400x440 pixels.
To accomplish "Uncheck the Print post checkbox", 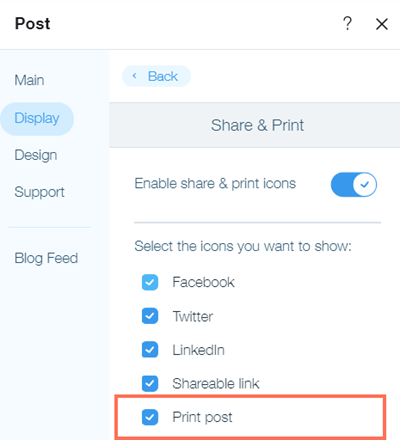I will [150, 417].
